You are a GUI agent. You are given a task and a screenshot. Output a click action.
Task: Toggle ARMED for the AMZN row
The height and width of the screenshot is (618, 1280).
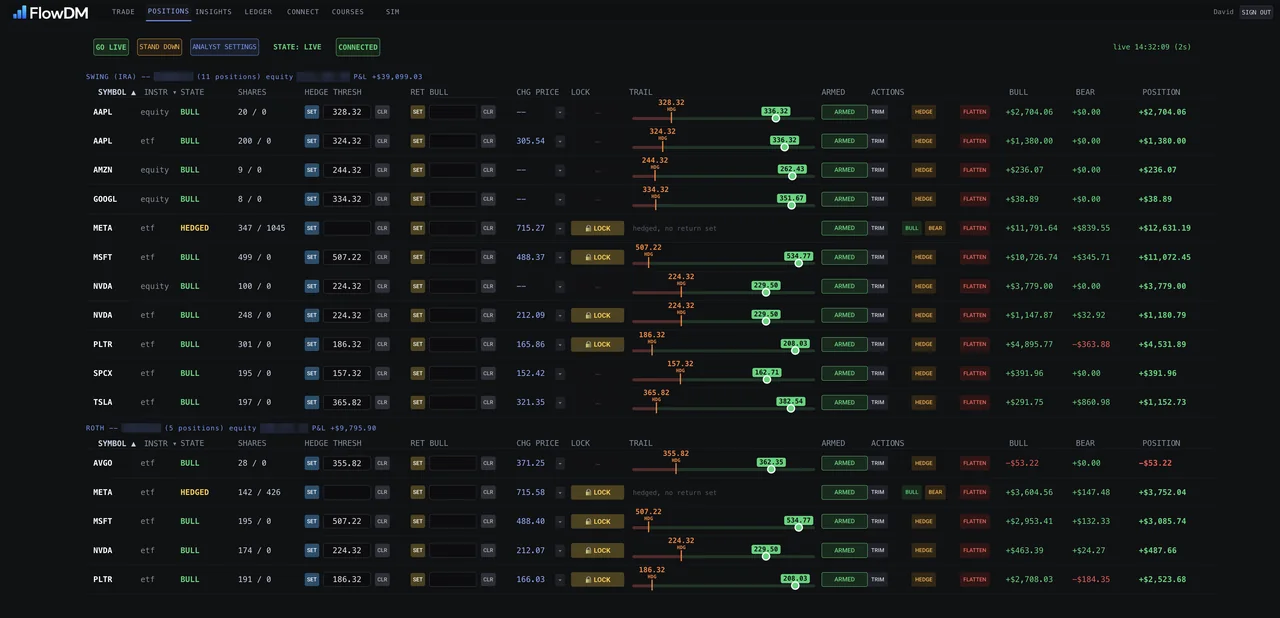click(844, 170)
